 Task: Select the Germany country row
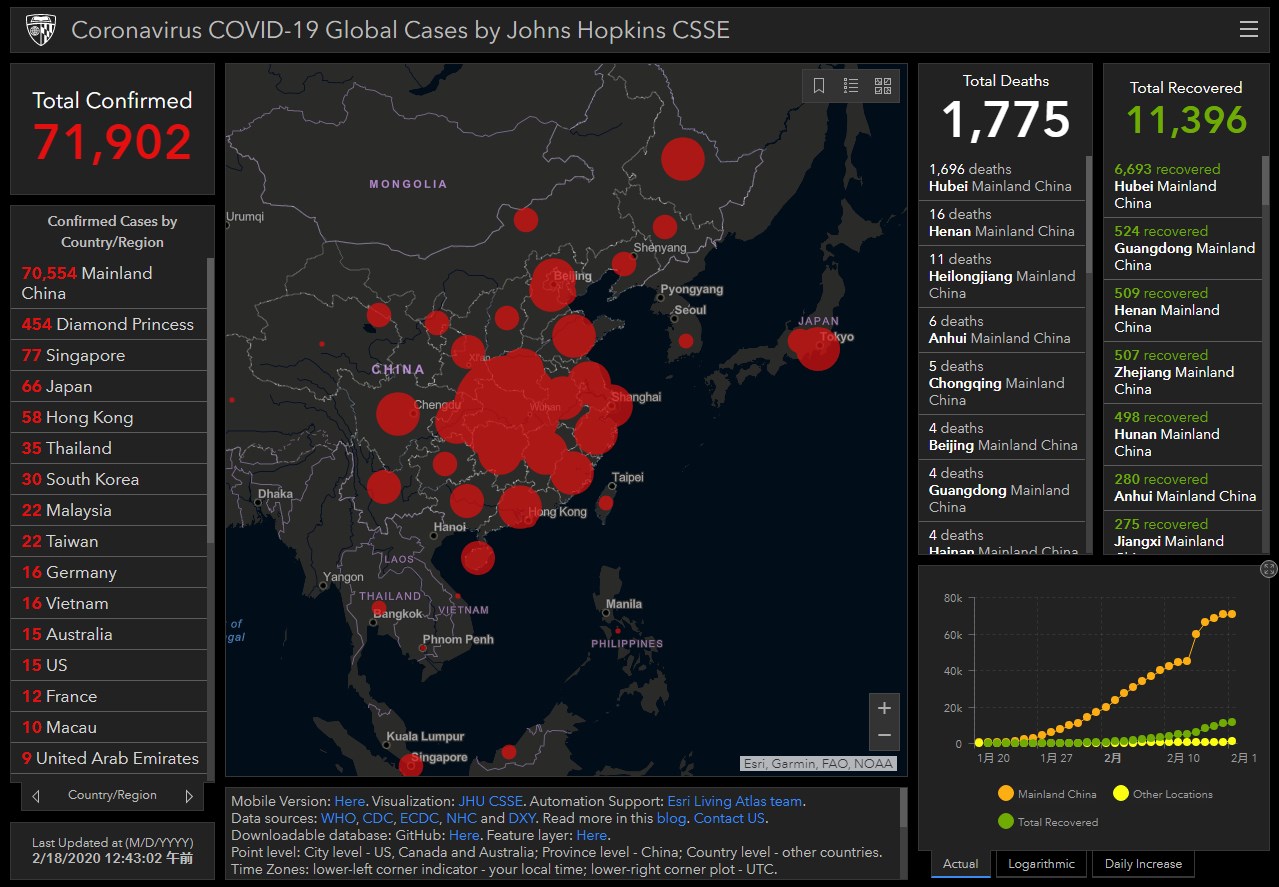pyautogui.click(x=109, y=572)
